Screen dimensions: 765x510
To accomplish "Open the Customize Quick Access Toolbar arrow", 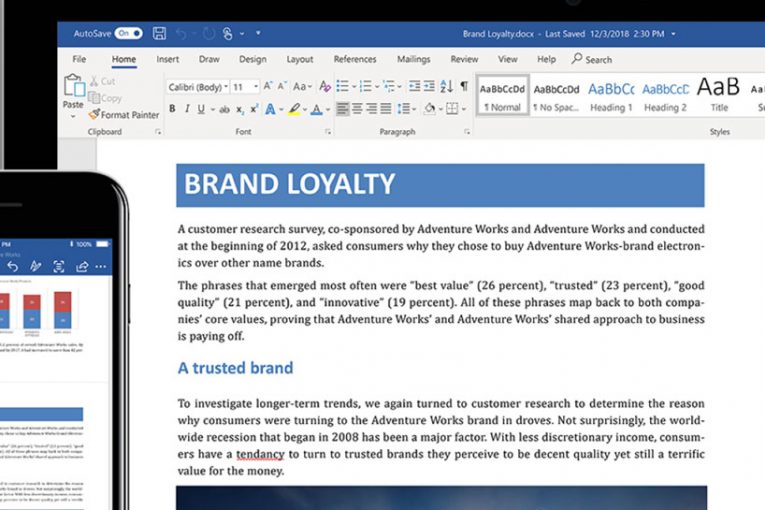I will 258,33.
